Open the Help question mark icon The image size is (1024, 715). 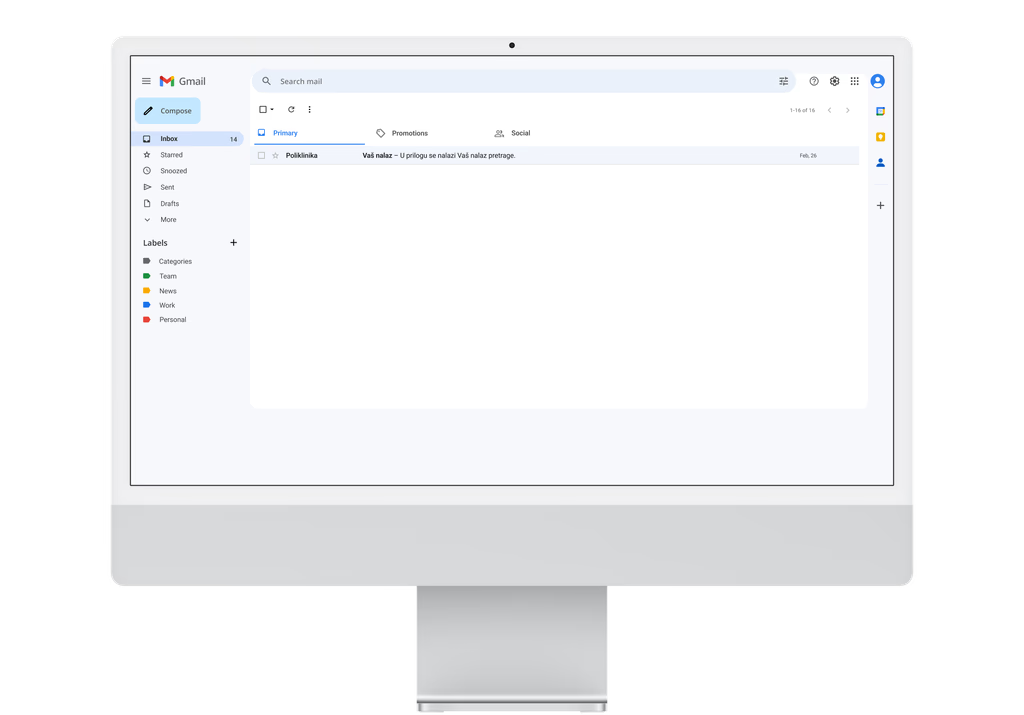(814, 81)
